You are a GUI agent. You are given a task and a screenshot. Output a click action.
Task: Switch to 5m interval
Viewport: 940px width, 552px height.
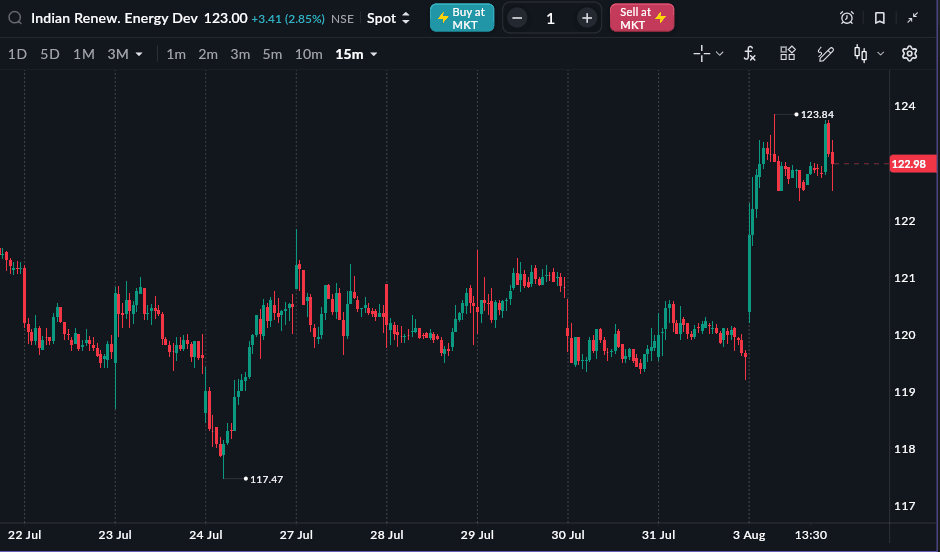[x=272, y=55]
